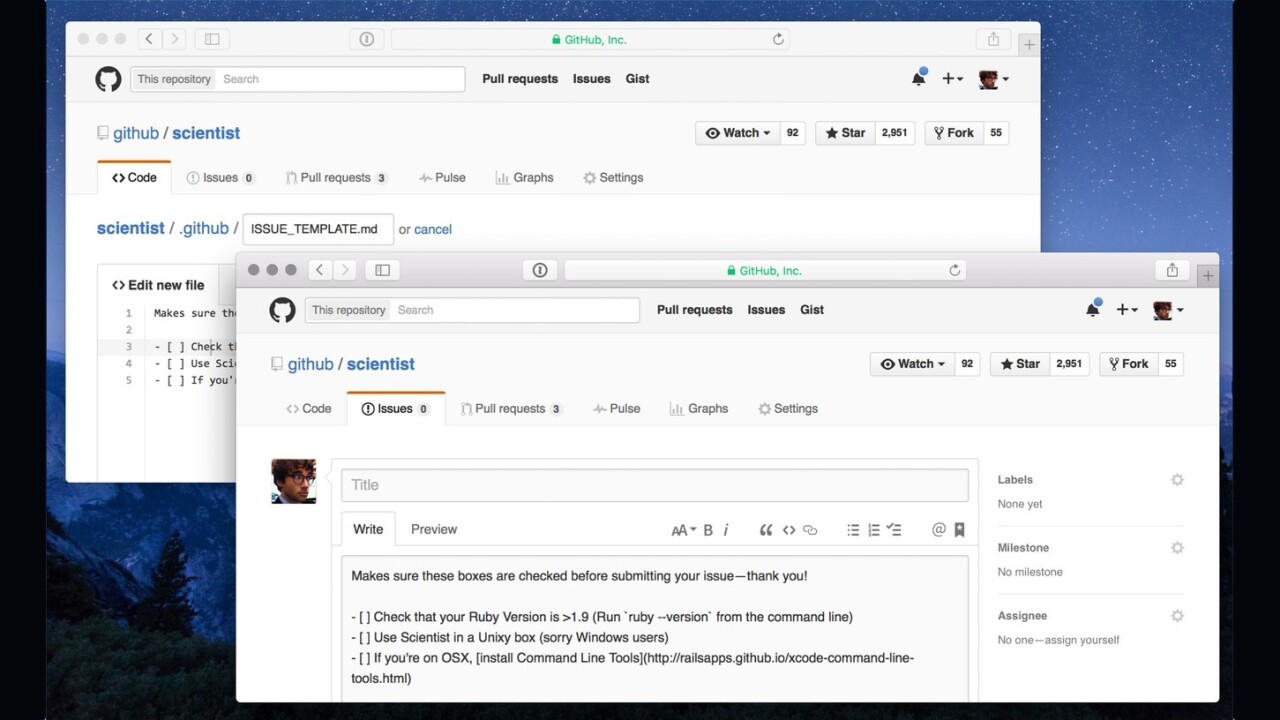Apply italic formatting in the issue editor
1280x720 pixels.
tap(726, 530)
